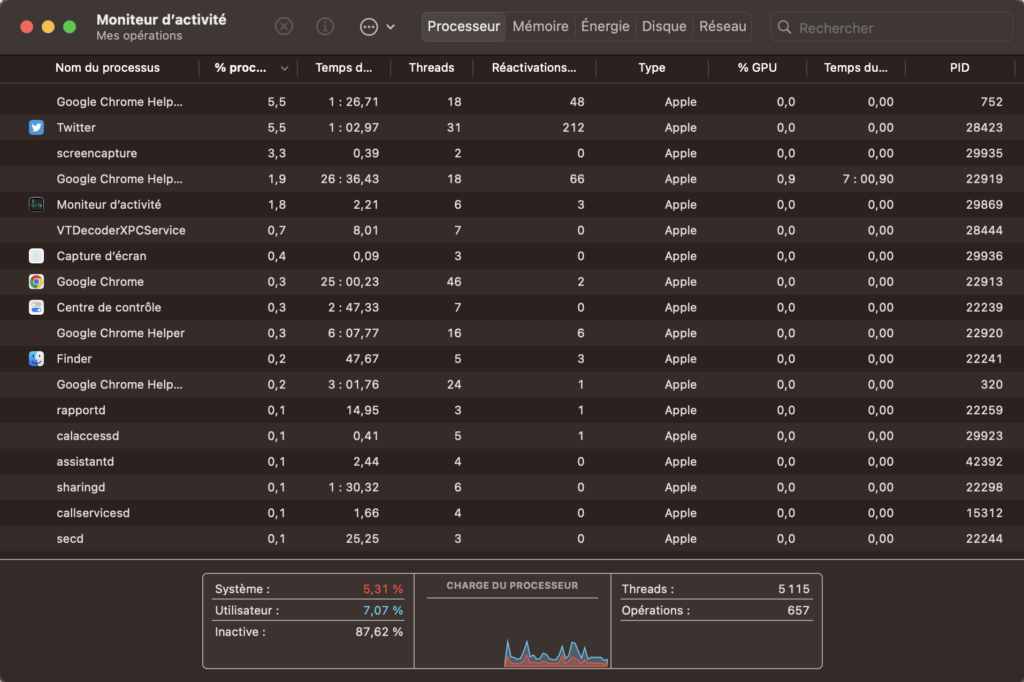
Task: Click the Inactive 87,62 % value
Action: tap(379, 632)
